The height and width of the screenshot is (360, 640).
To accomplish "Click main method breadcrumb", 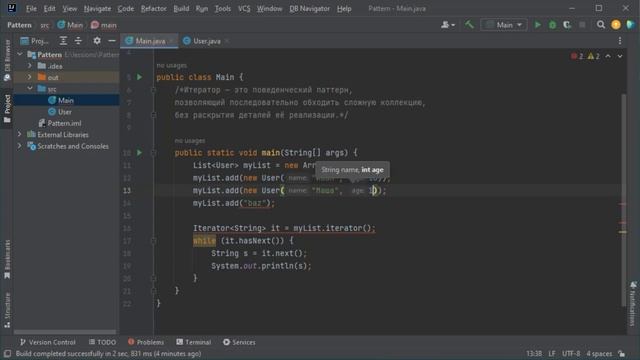I will [x=104, y=25].
